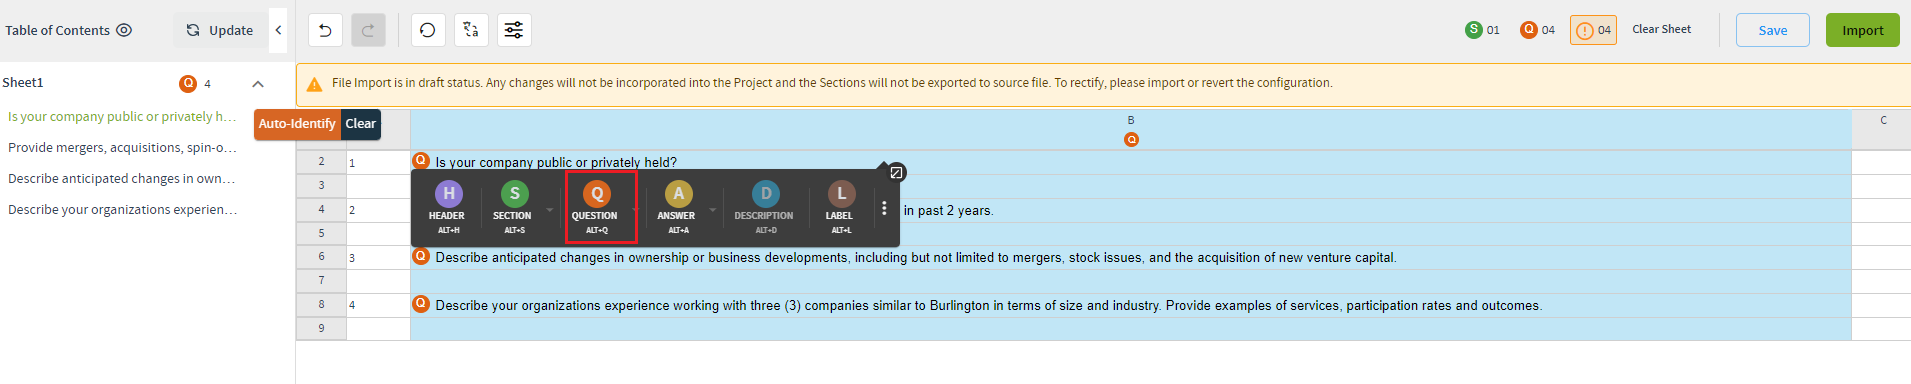Click the undo arrow icon
The width and height of the screenshot is (1911, 384).
coord(325,30)
